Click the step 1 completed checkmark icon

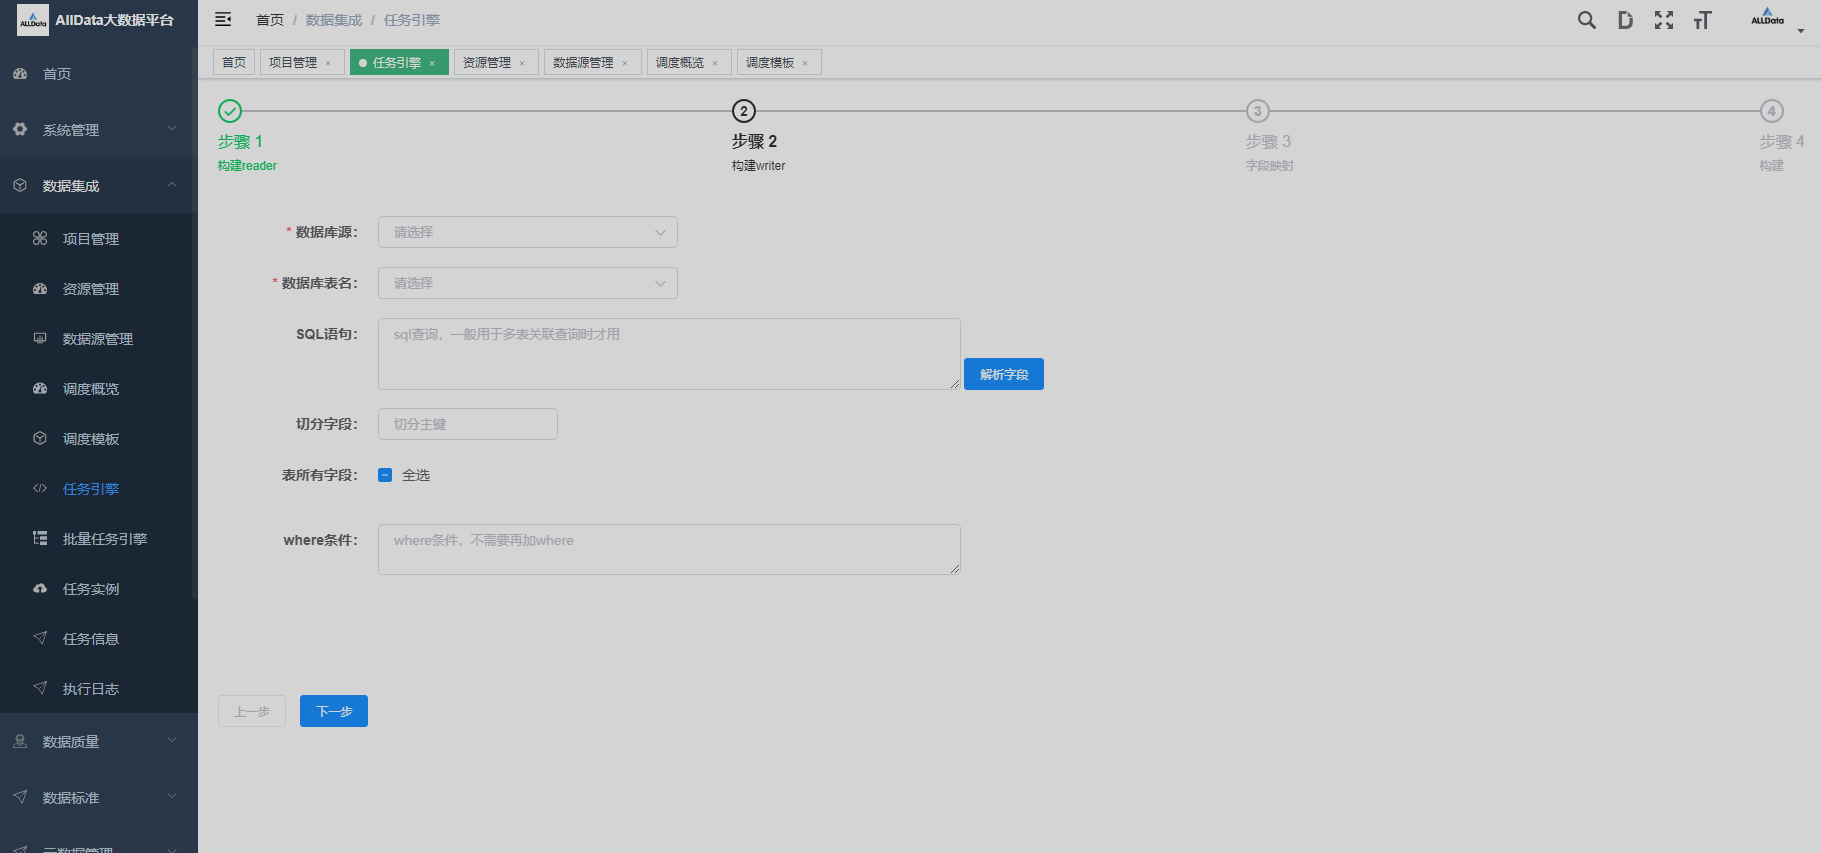(230, 111)
